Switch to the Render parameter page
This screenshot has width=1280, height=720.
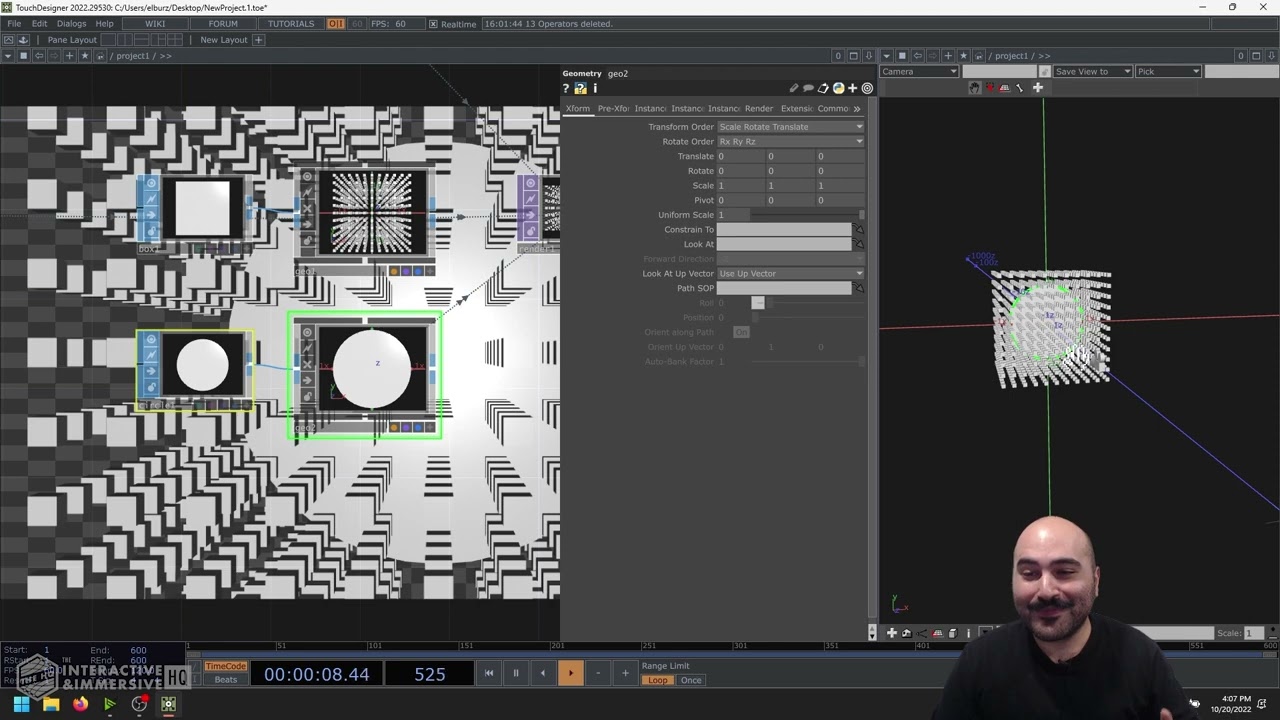(x=759, y=108)
